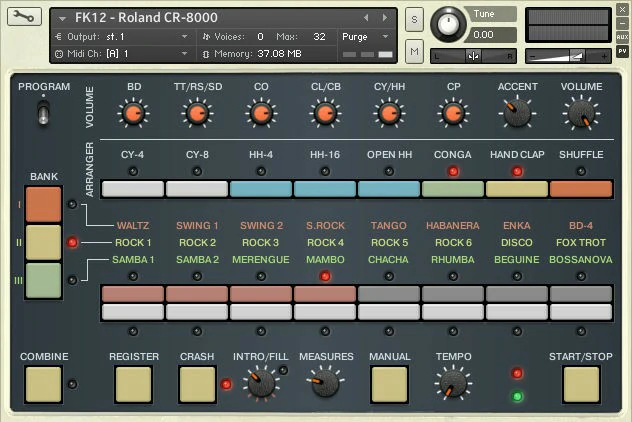Select the ROCK 5 gray pattern button
Image resolution: width=632 pixels, height=422 pixels.
[x=389, y=294]
